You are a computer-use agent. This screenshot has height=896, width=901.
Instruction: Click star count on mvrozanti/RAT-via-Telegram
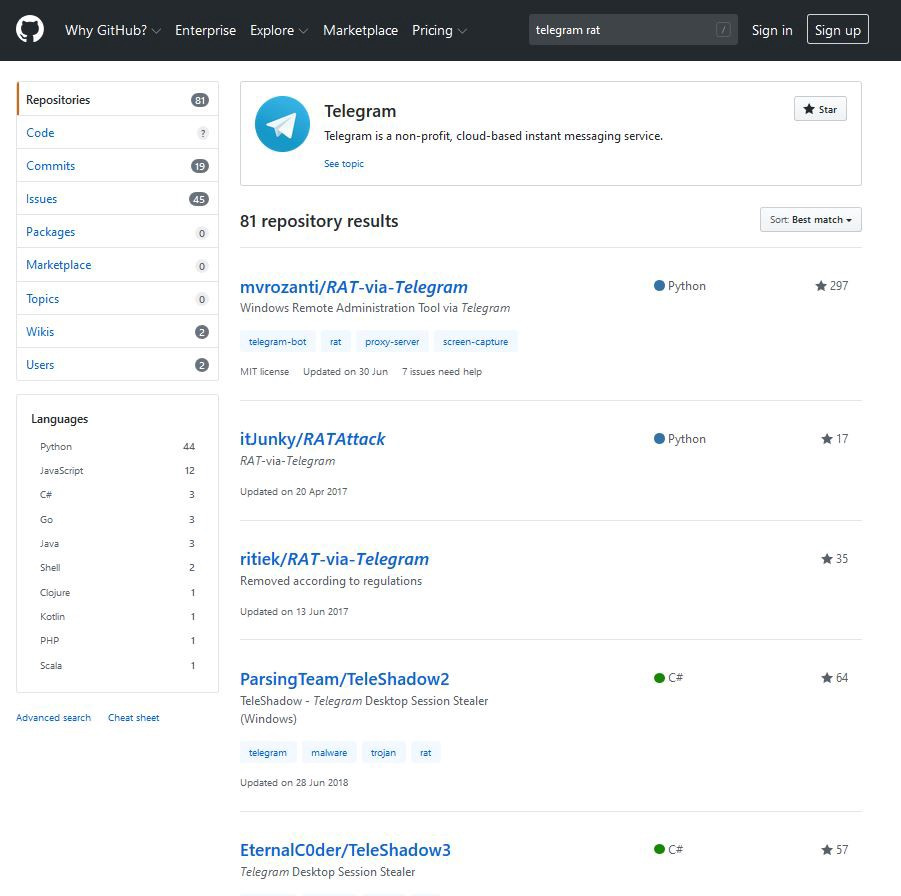point(832,286)
